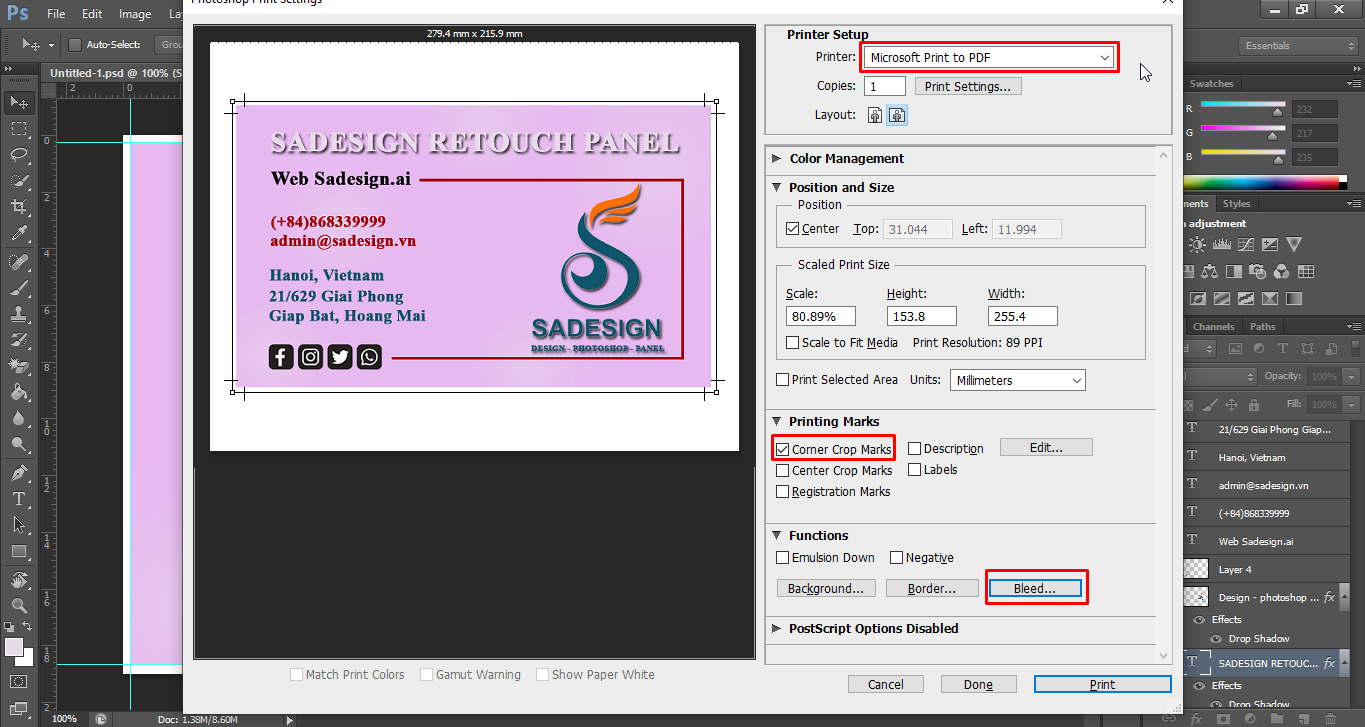Cancel the print dialog

pos(886,685)
